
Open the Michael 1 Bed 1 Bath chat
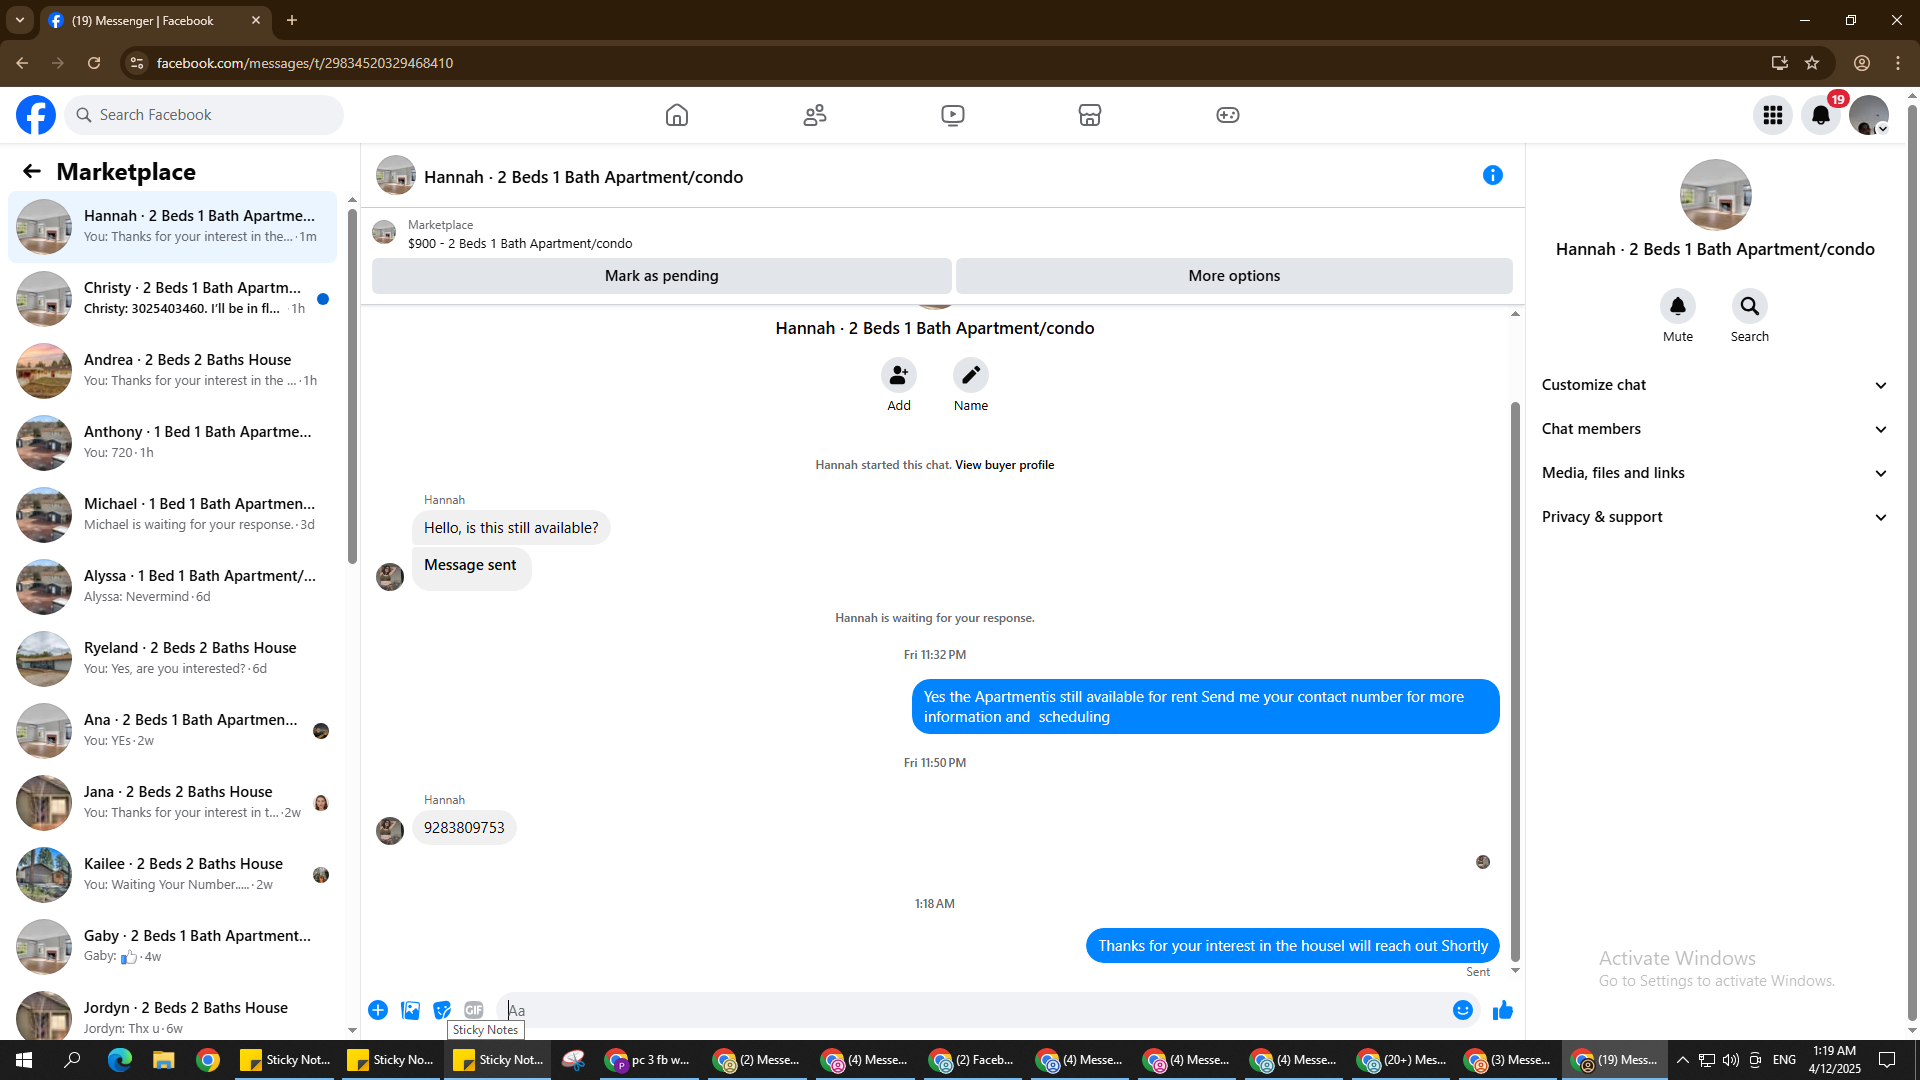click(172, 515)
